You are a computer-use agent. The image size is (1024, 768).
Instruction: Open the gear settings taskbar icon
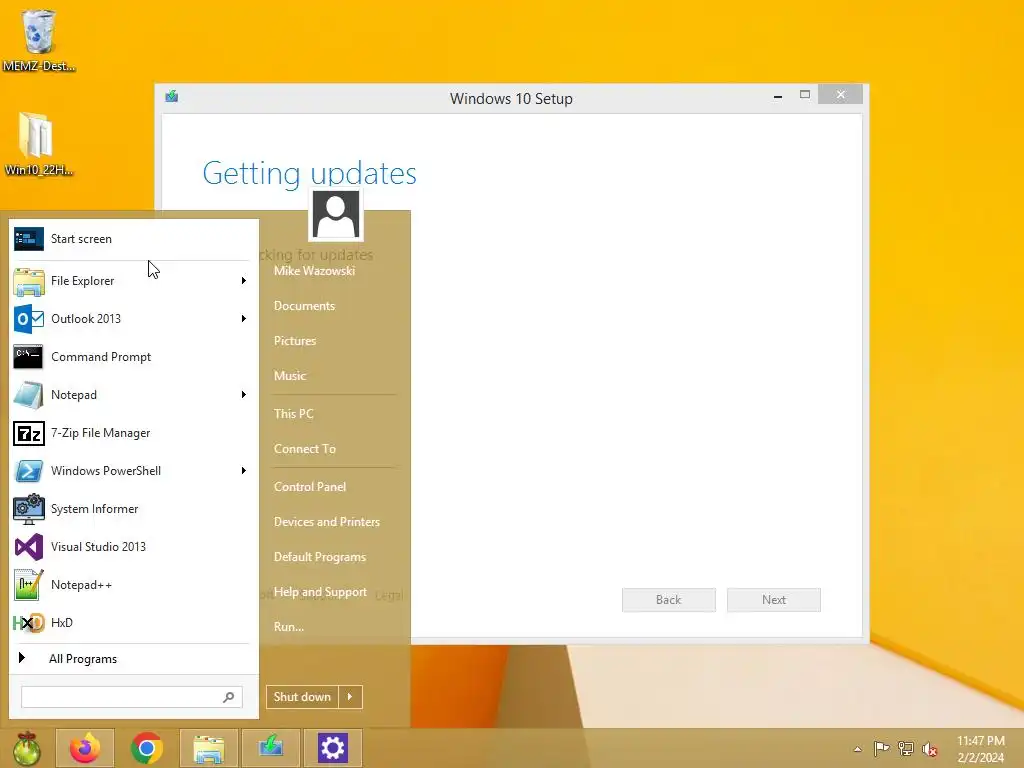(332, 748)
